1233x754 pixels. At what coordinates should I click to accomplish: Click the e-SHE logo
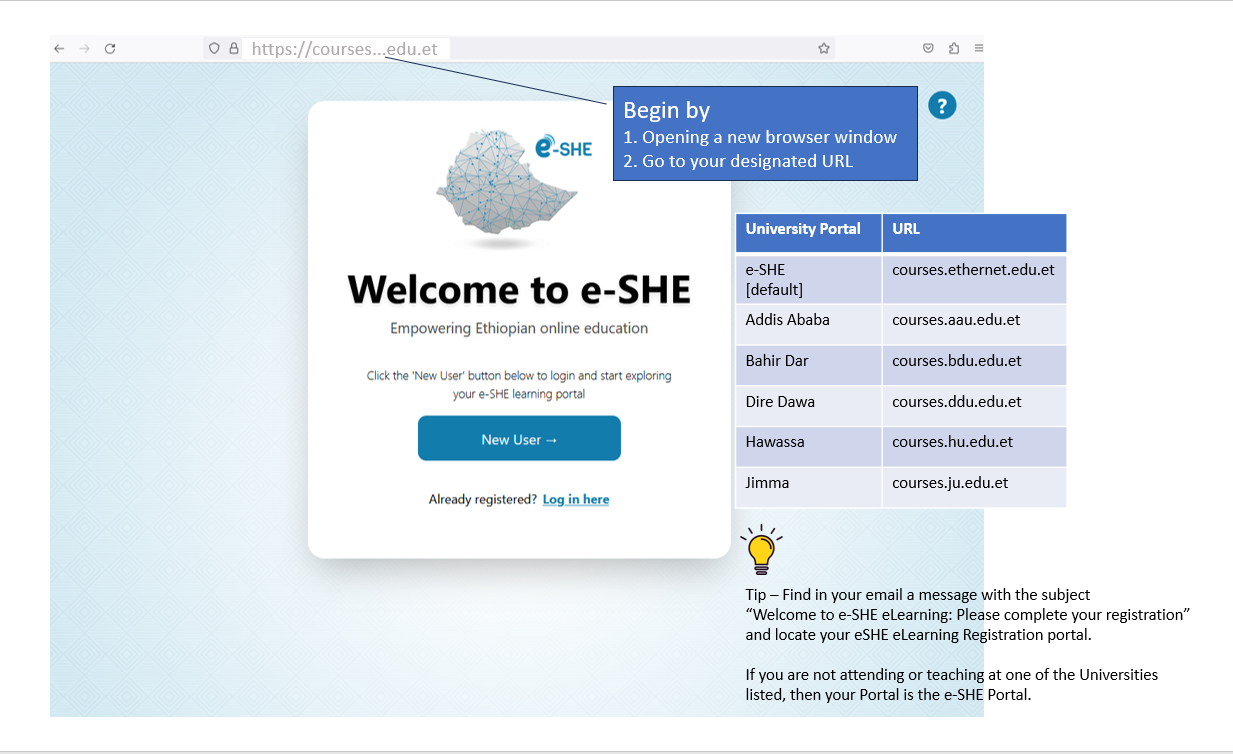pos(565,146)
